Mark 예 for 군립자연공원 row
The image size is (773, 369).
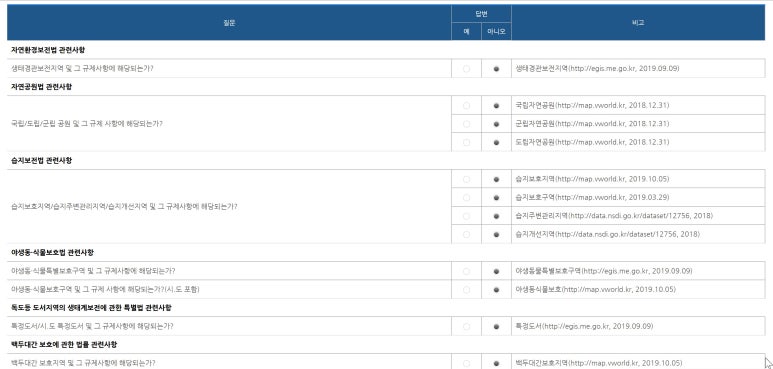pos(466,124)
